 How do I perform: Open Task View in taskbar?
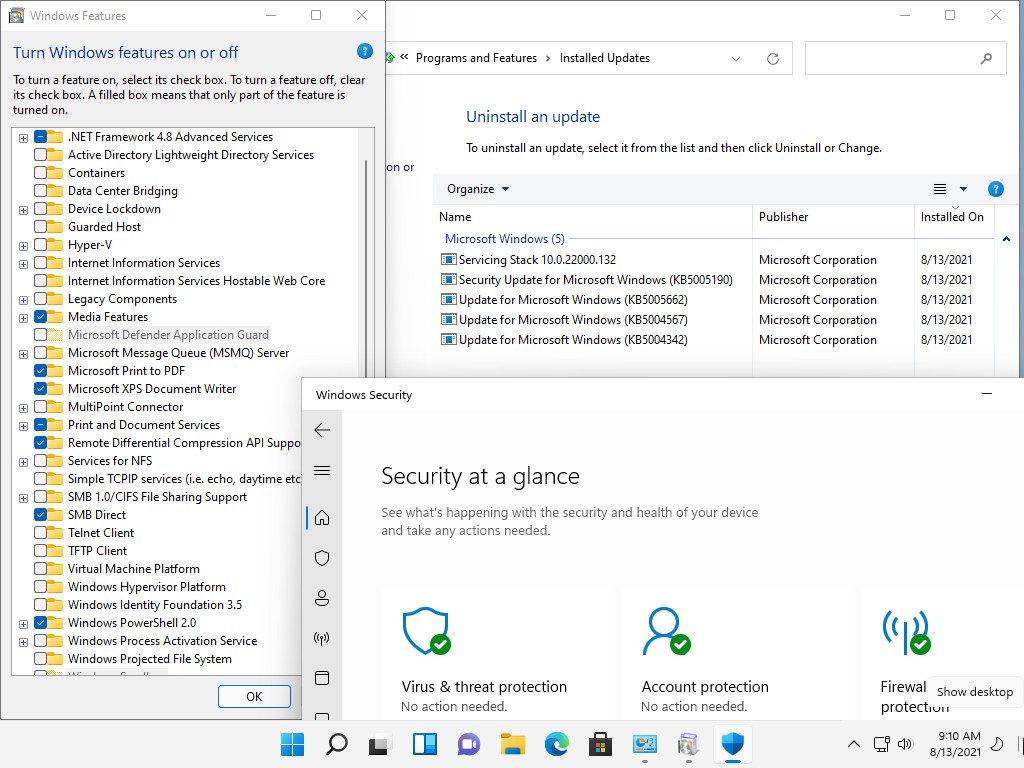(x=380, y=744)
